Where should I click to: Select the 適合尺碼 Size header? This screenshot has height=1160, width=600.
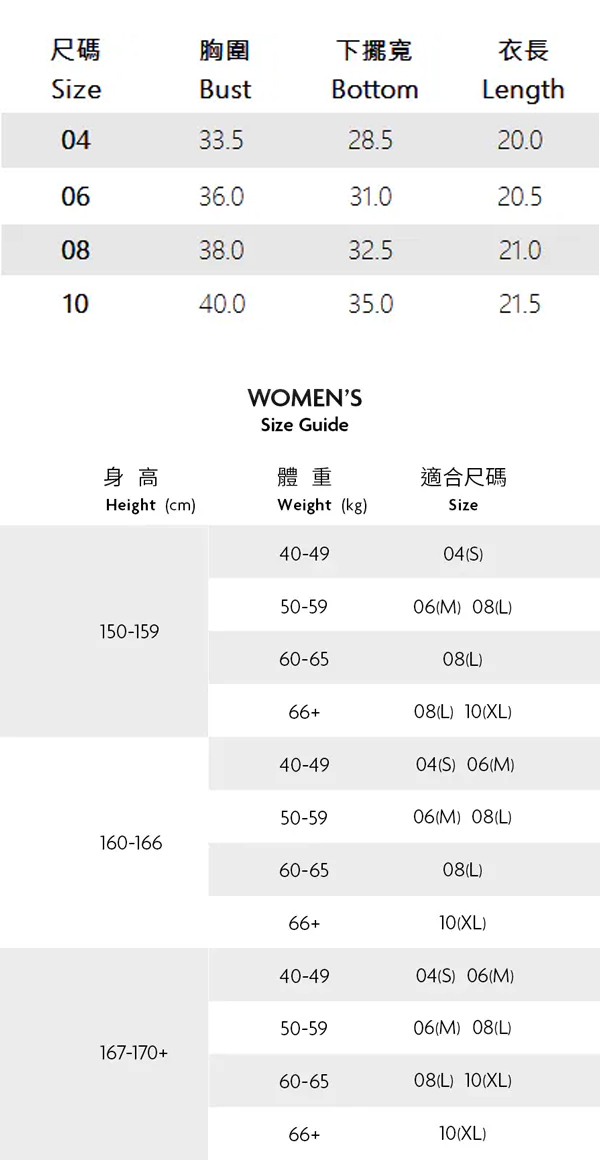pyautogui.click(x=463, y=490)
